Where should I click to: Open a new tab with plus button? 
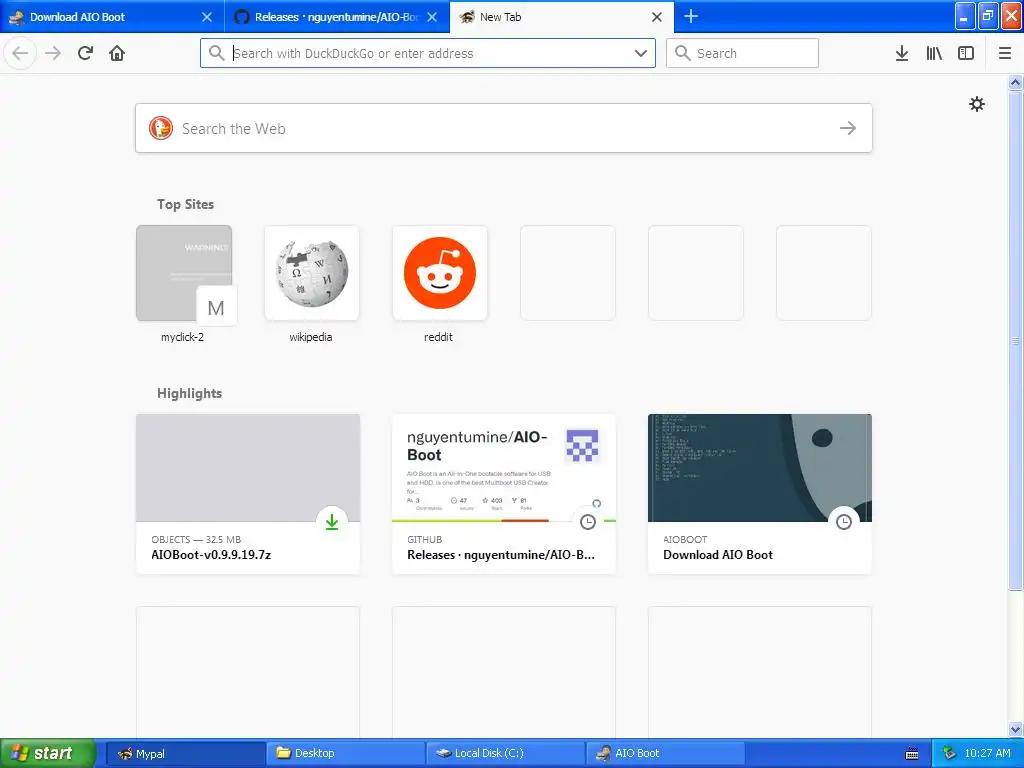pos(691,16)
